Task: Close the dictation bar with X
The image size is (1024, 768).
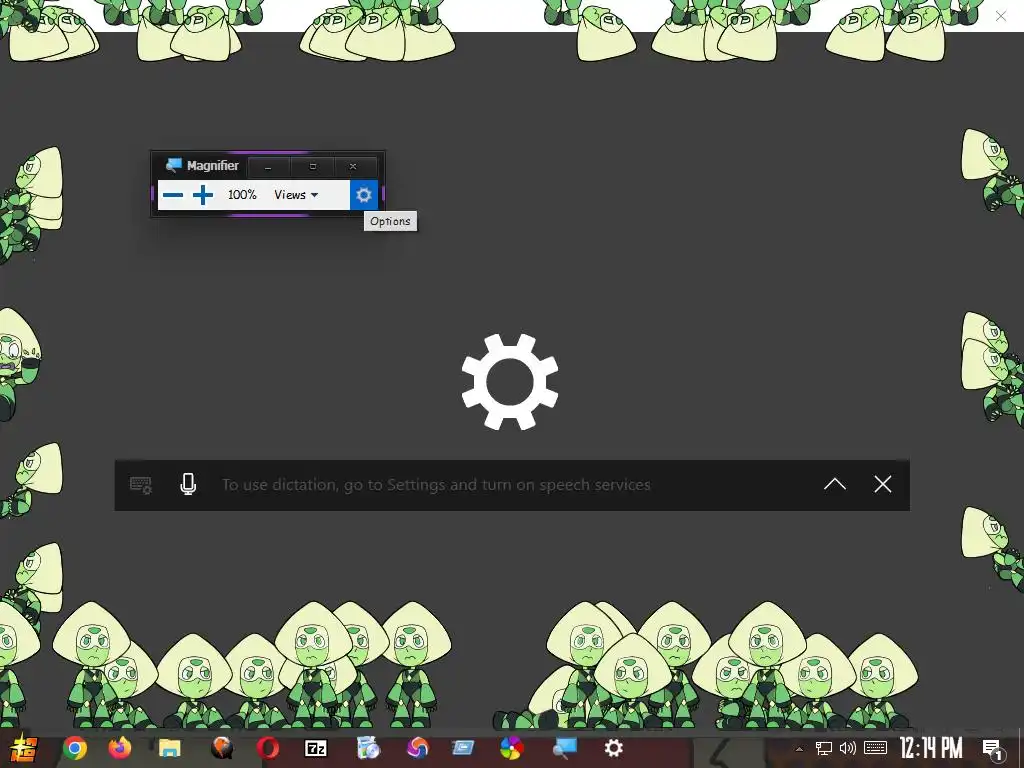Action: pyautogui.click(x=883, y=484)
